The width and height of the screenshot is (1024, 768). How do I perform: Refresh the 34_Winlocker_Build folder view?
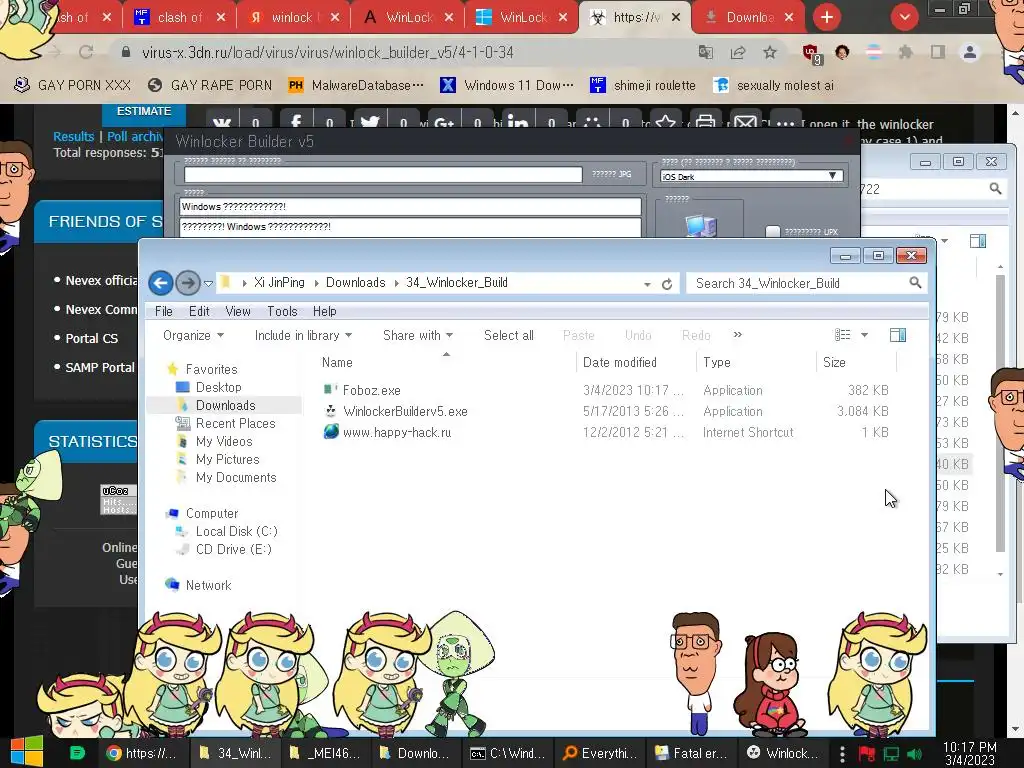667,284
